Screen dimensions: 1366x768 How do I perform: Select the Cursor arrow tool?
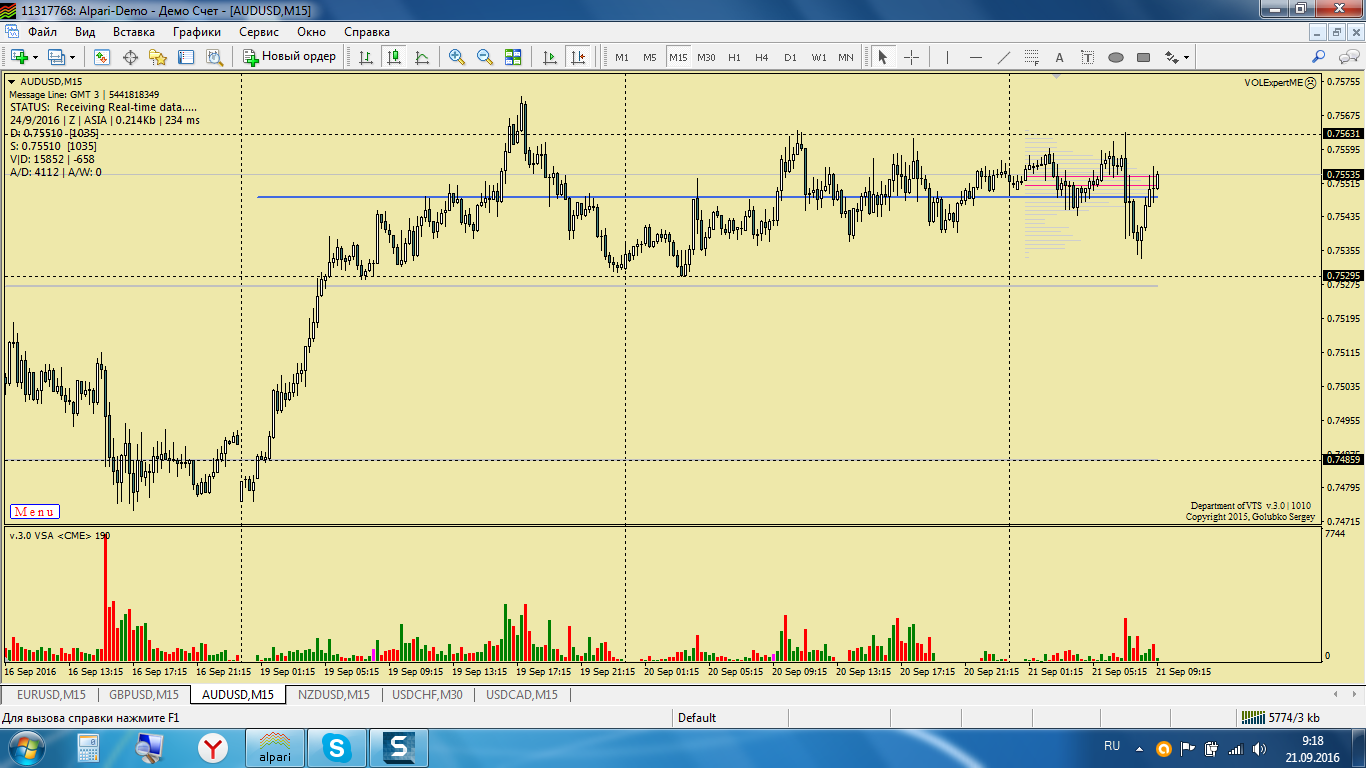[x=883, y=57]
